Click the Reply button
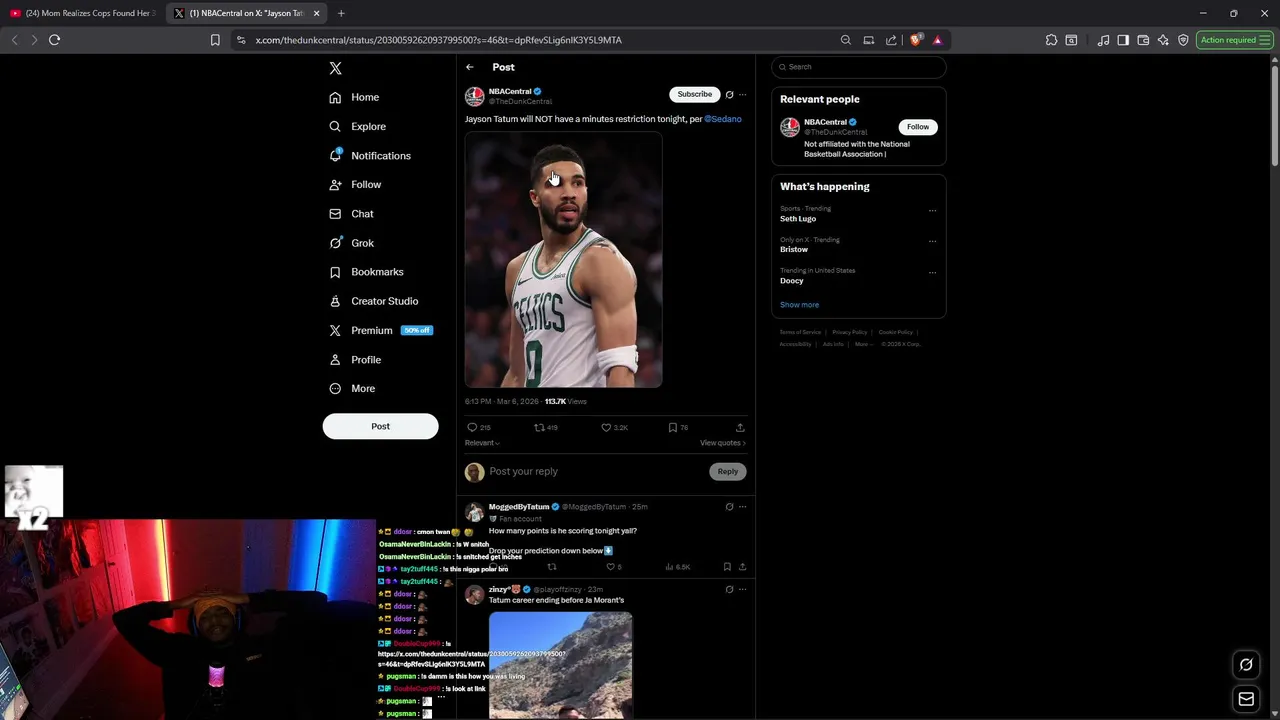This screenshot has width=1280, height=720. pyautogui.click(x=727, y=471)
